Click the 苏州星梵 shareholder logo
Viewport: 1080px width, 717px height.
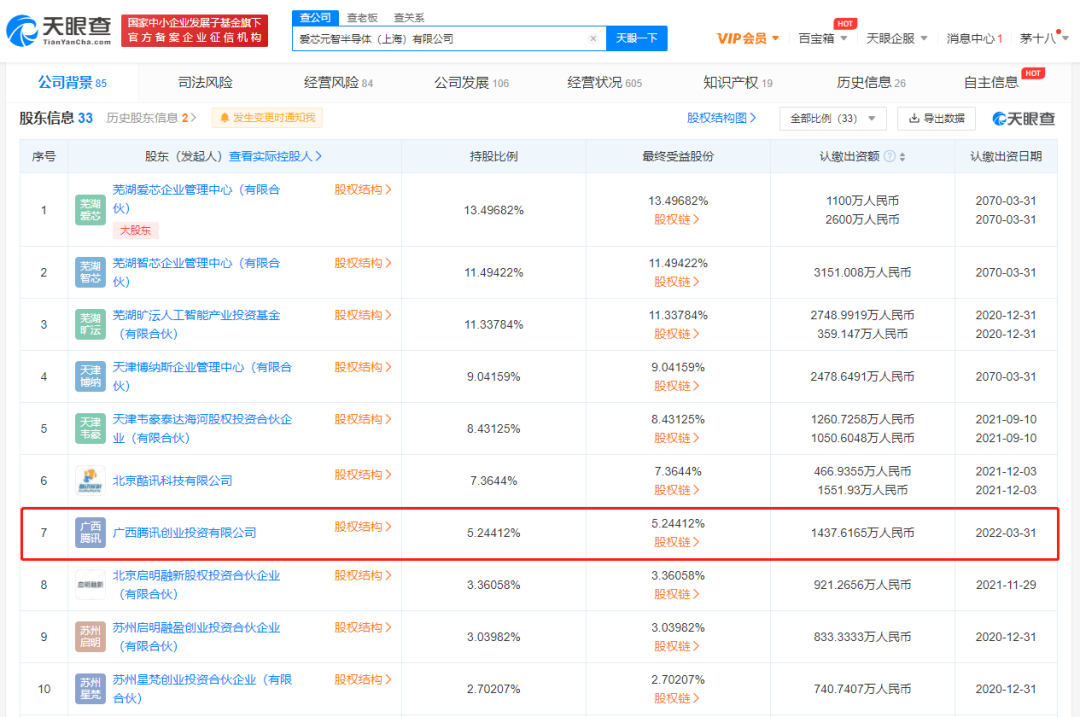tap(90, 689)
